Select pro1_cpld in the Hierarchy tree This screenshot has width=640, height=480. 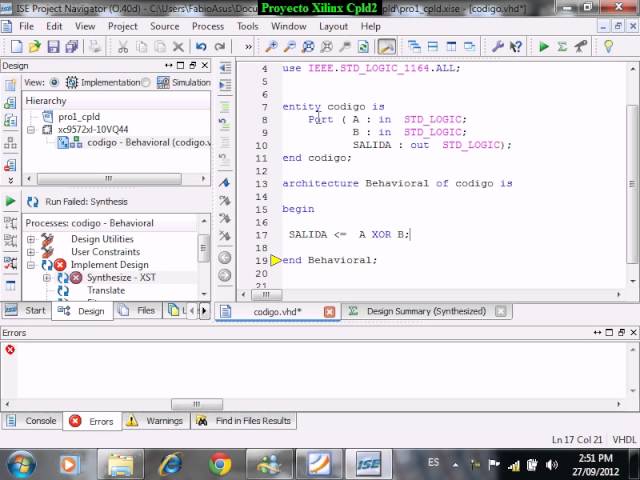click(x=79, y=117)
